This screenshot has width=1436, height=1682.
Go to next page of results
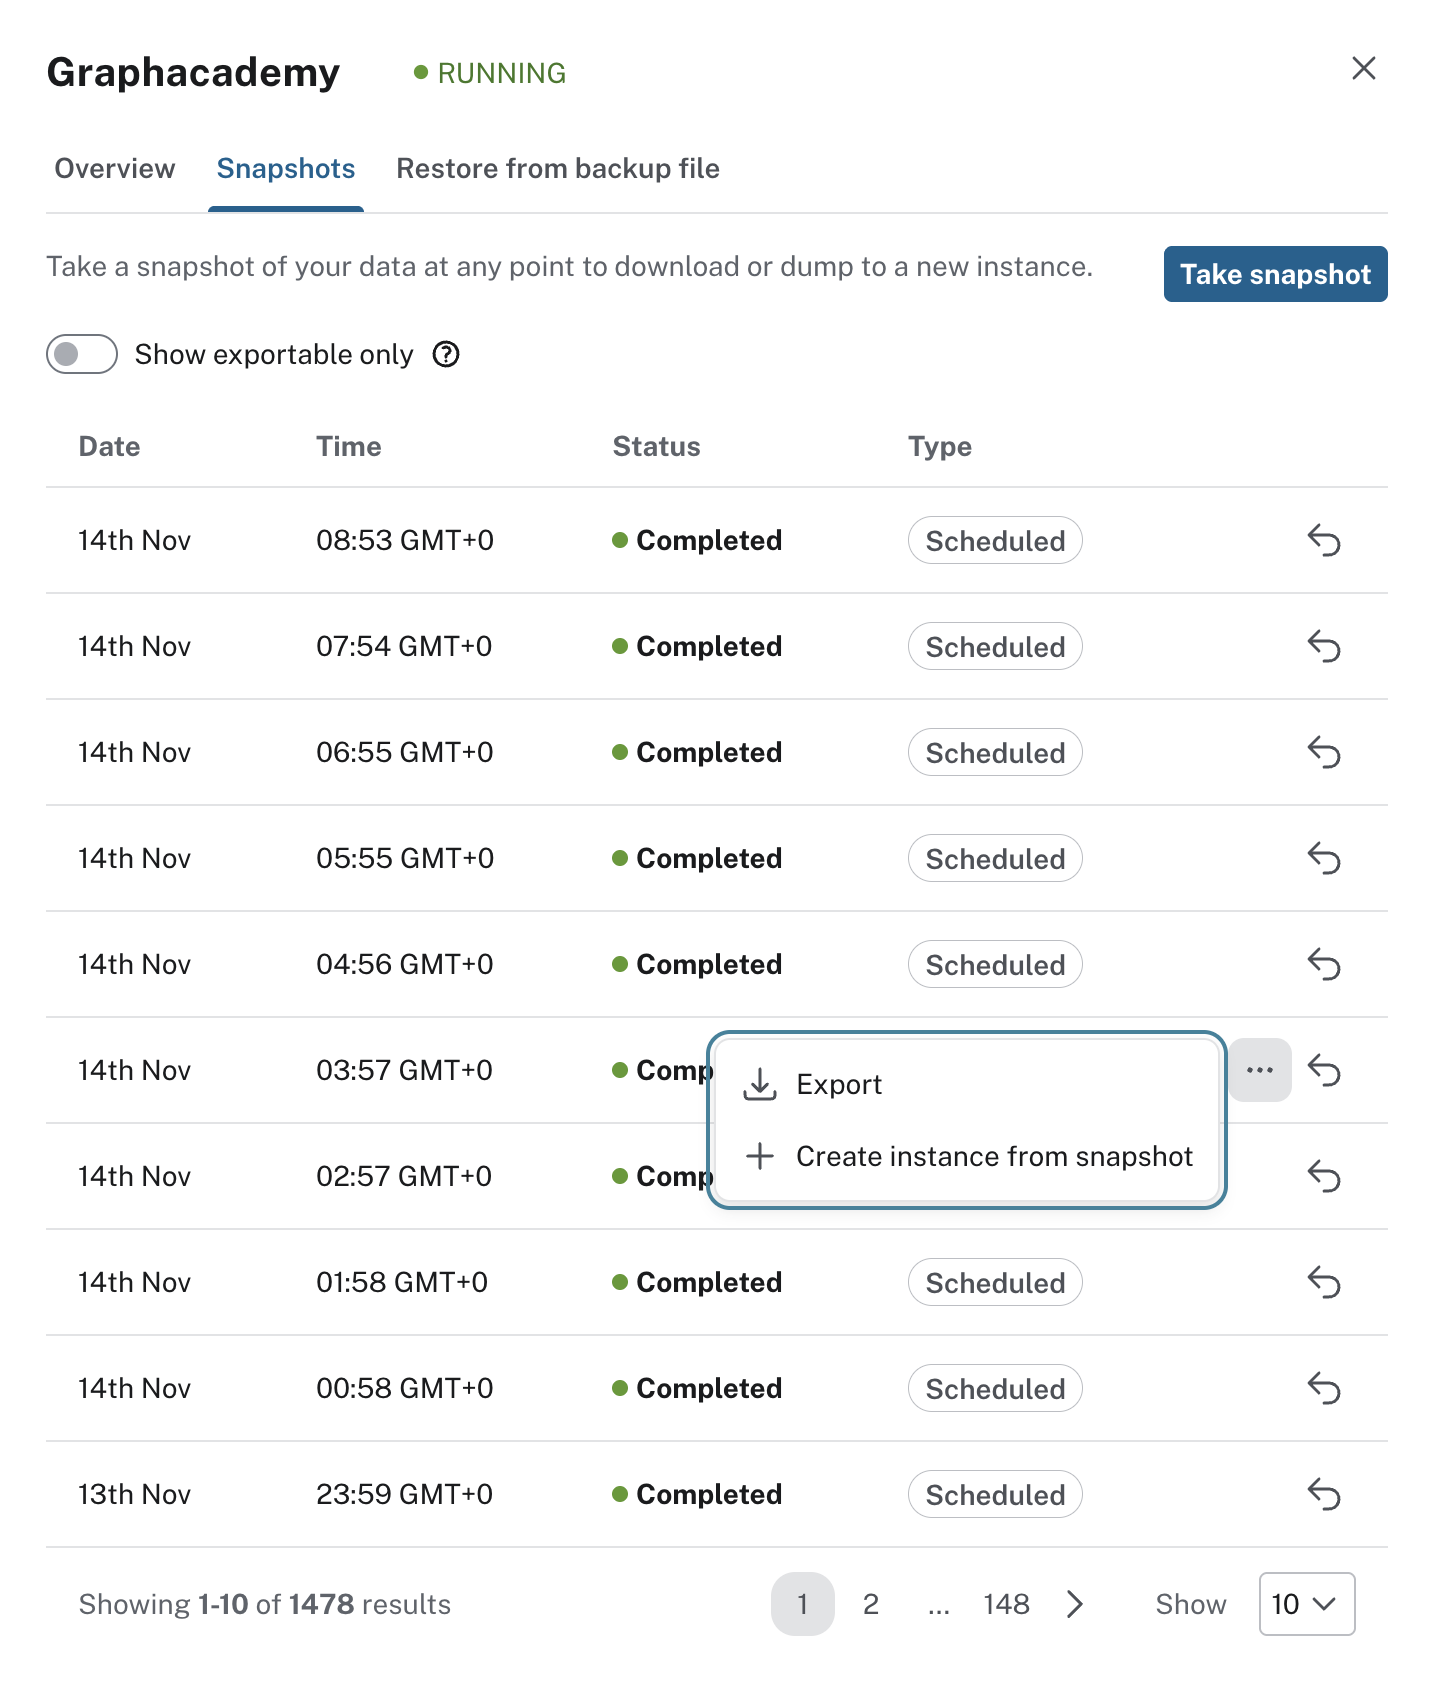(x=1075, y=1604)
